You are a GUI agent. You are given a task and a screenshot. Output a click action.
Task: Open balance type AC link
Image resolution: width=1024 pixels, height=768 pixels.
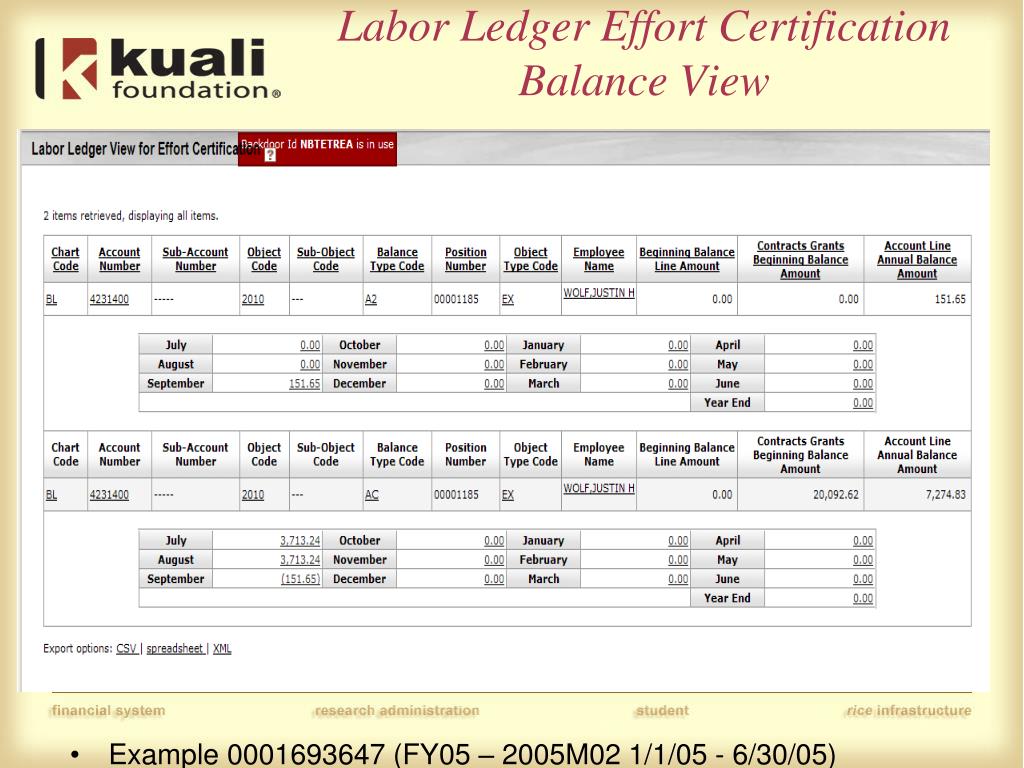point(372,495)
